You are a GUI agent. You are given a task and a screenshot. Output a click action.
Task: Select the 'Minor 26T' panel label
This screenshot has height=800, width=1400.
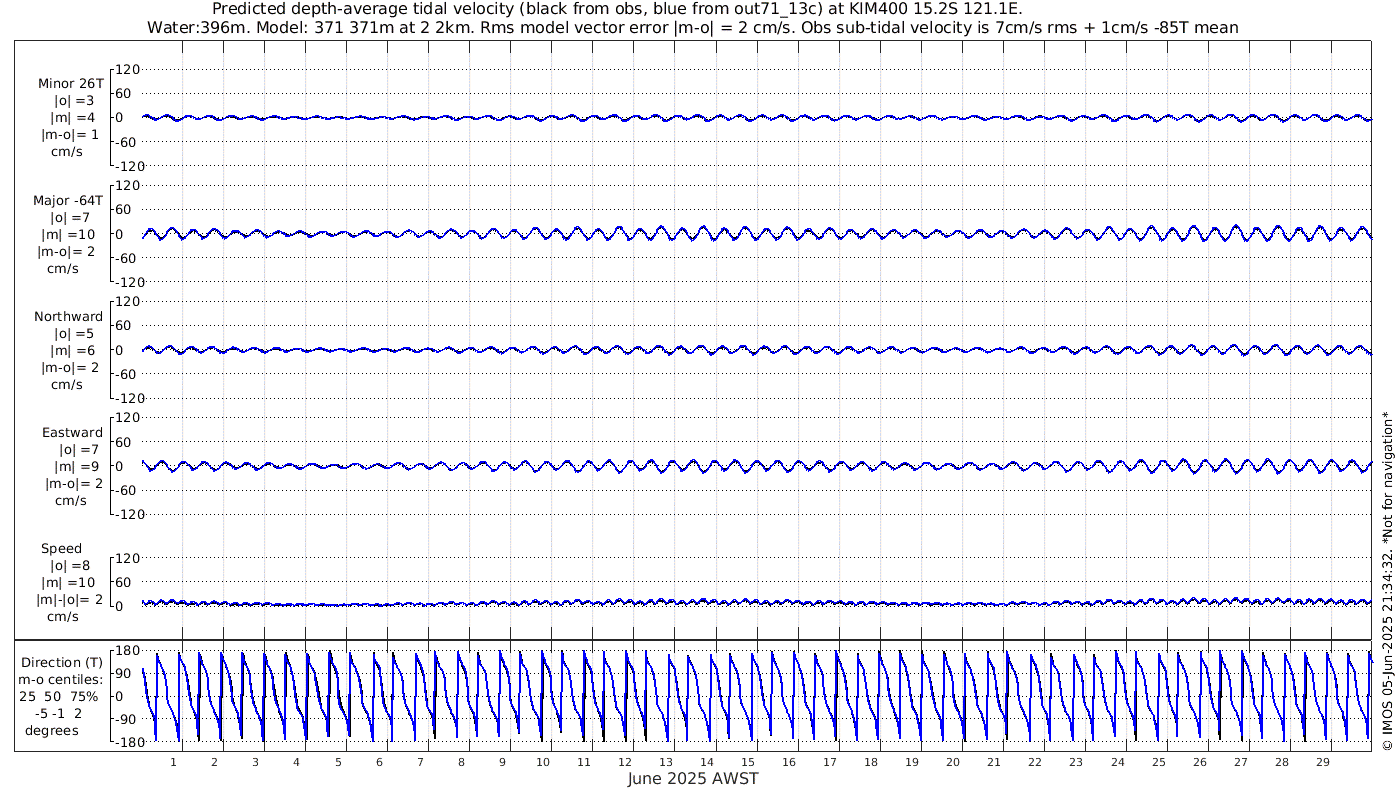[70, 83]
